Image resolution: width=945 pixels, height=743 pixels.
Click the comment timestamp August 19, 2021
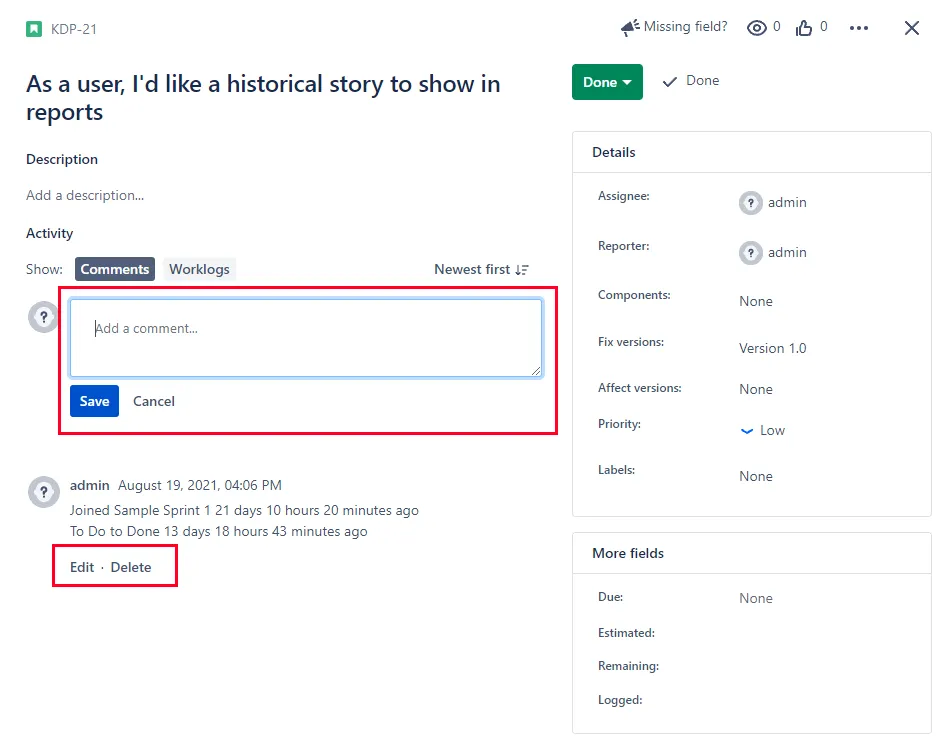tap(199, 485)
